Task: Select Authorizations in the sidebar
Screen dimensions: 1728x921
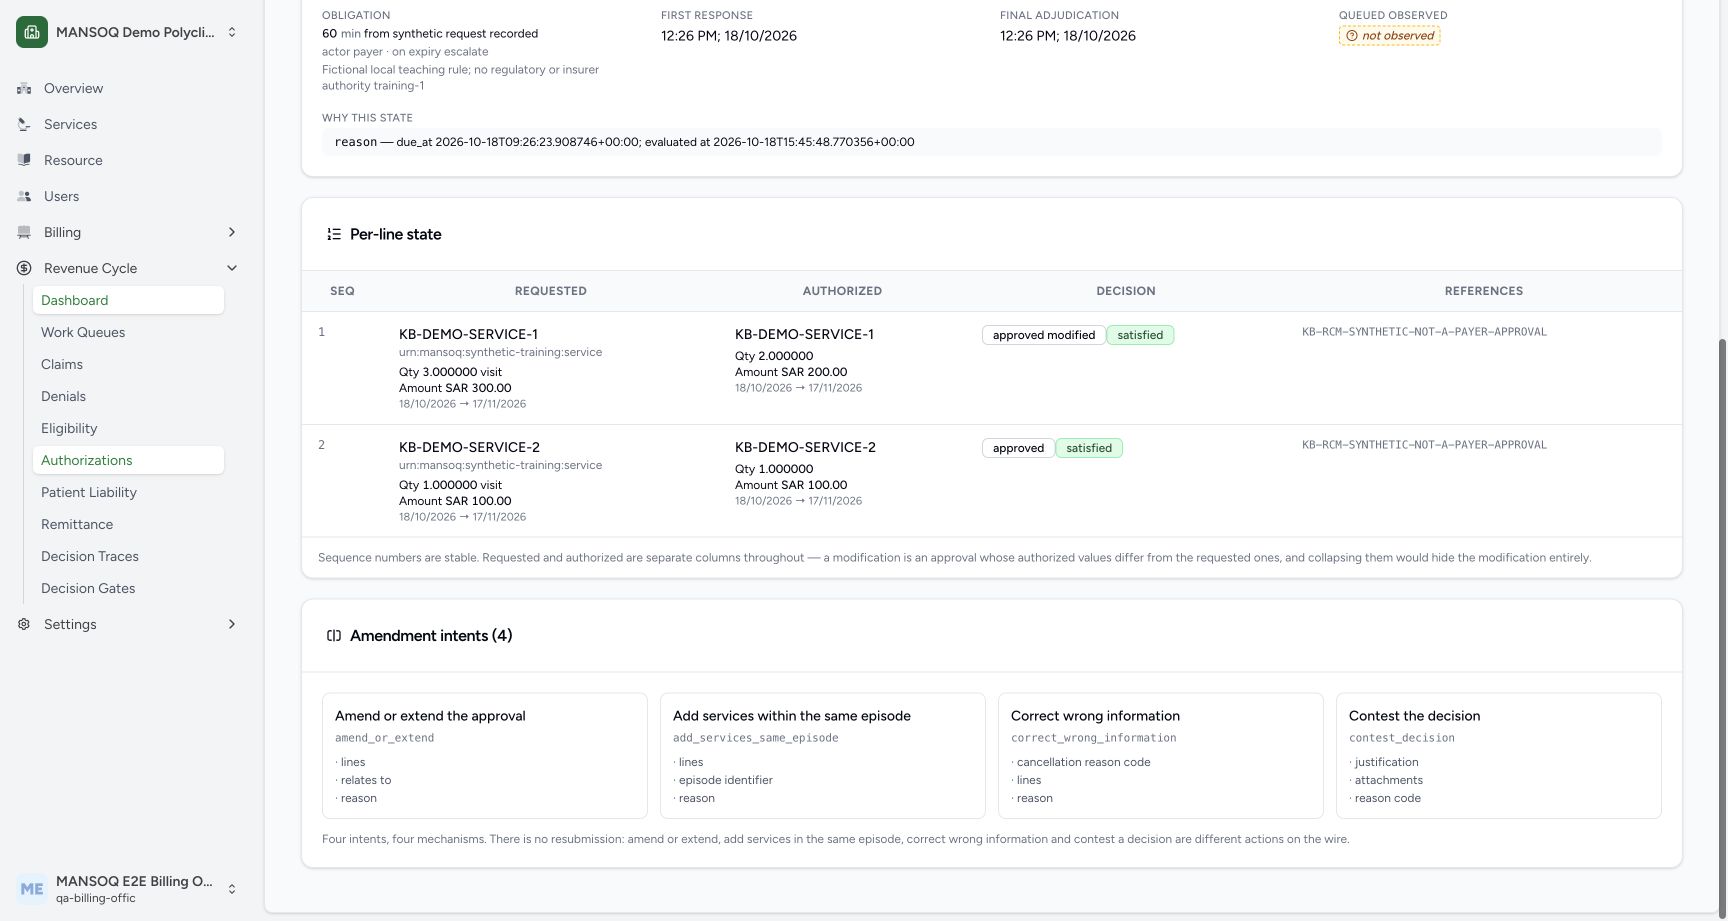Action: 128,460
